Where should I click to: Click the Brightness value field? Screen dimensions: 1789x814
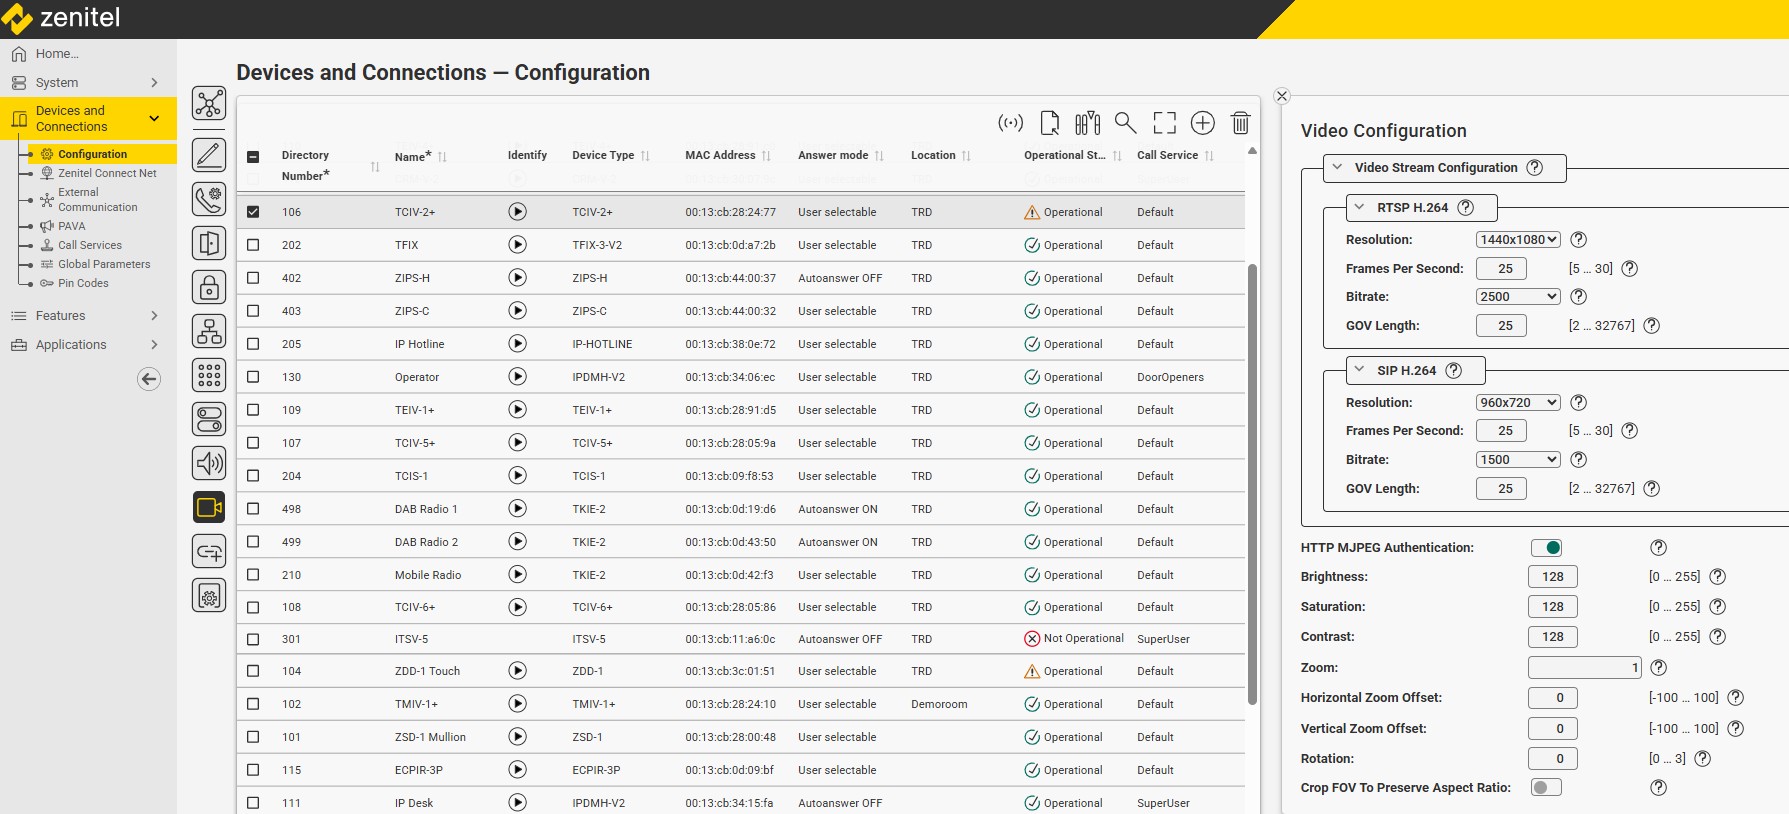(1553, 577)
